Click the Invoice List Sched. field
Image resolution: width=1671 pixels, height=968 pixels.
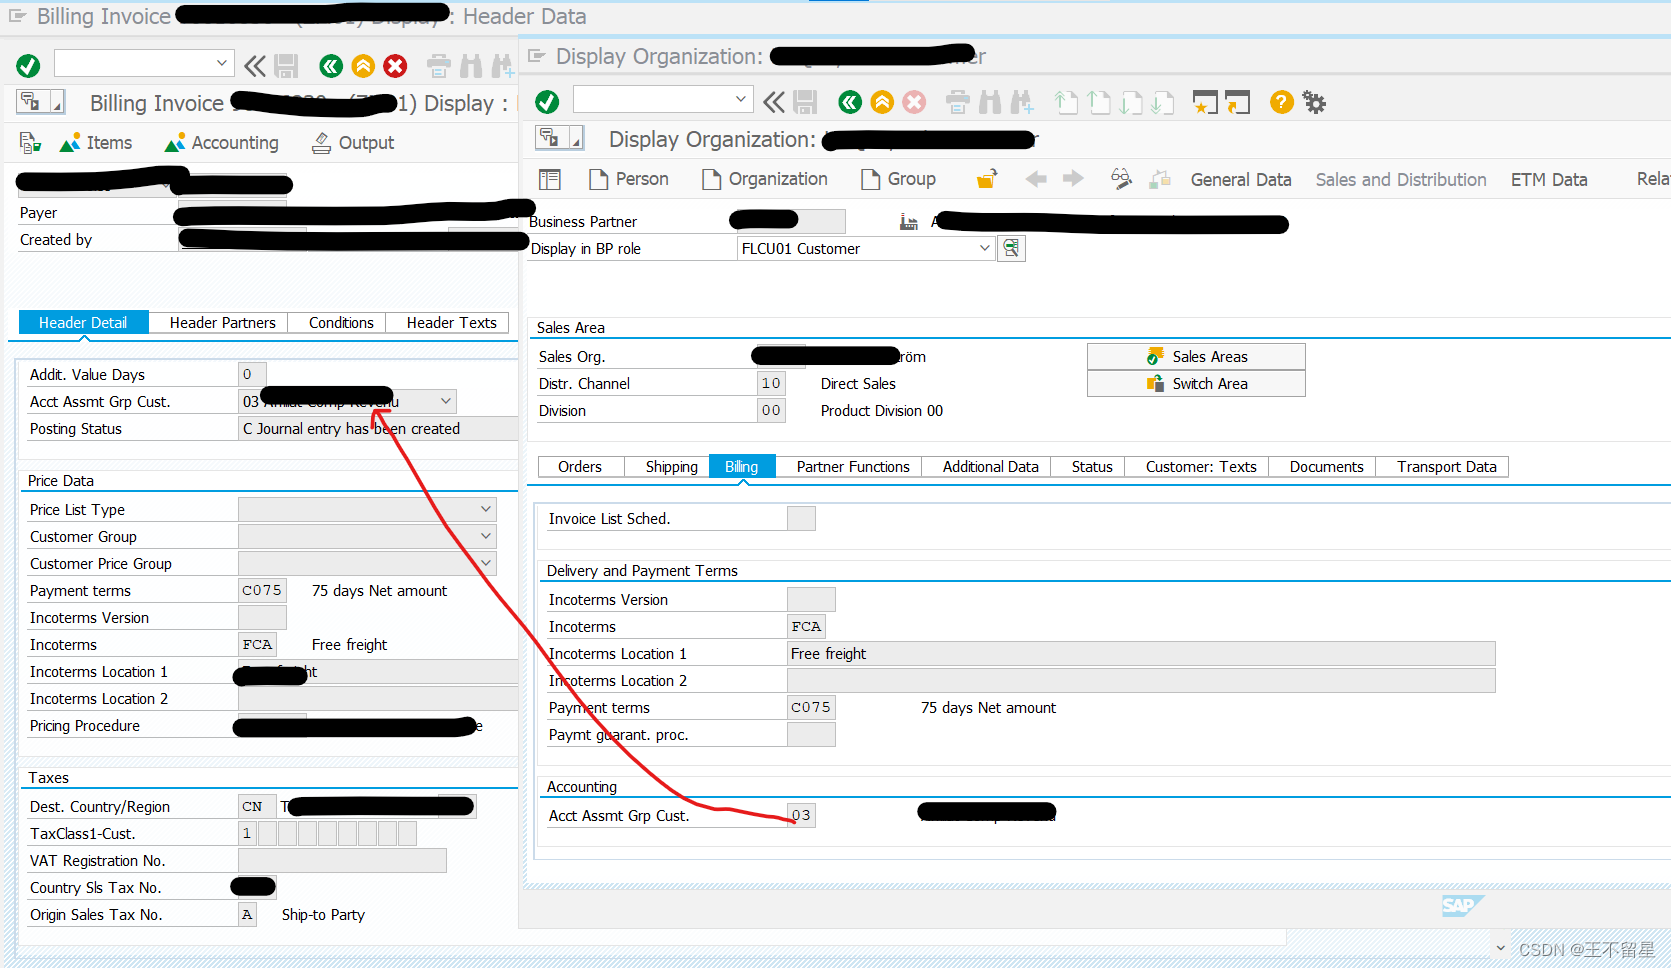[x=801, y=519]
